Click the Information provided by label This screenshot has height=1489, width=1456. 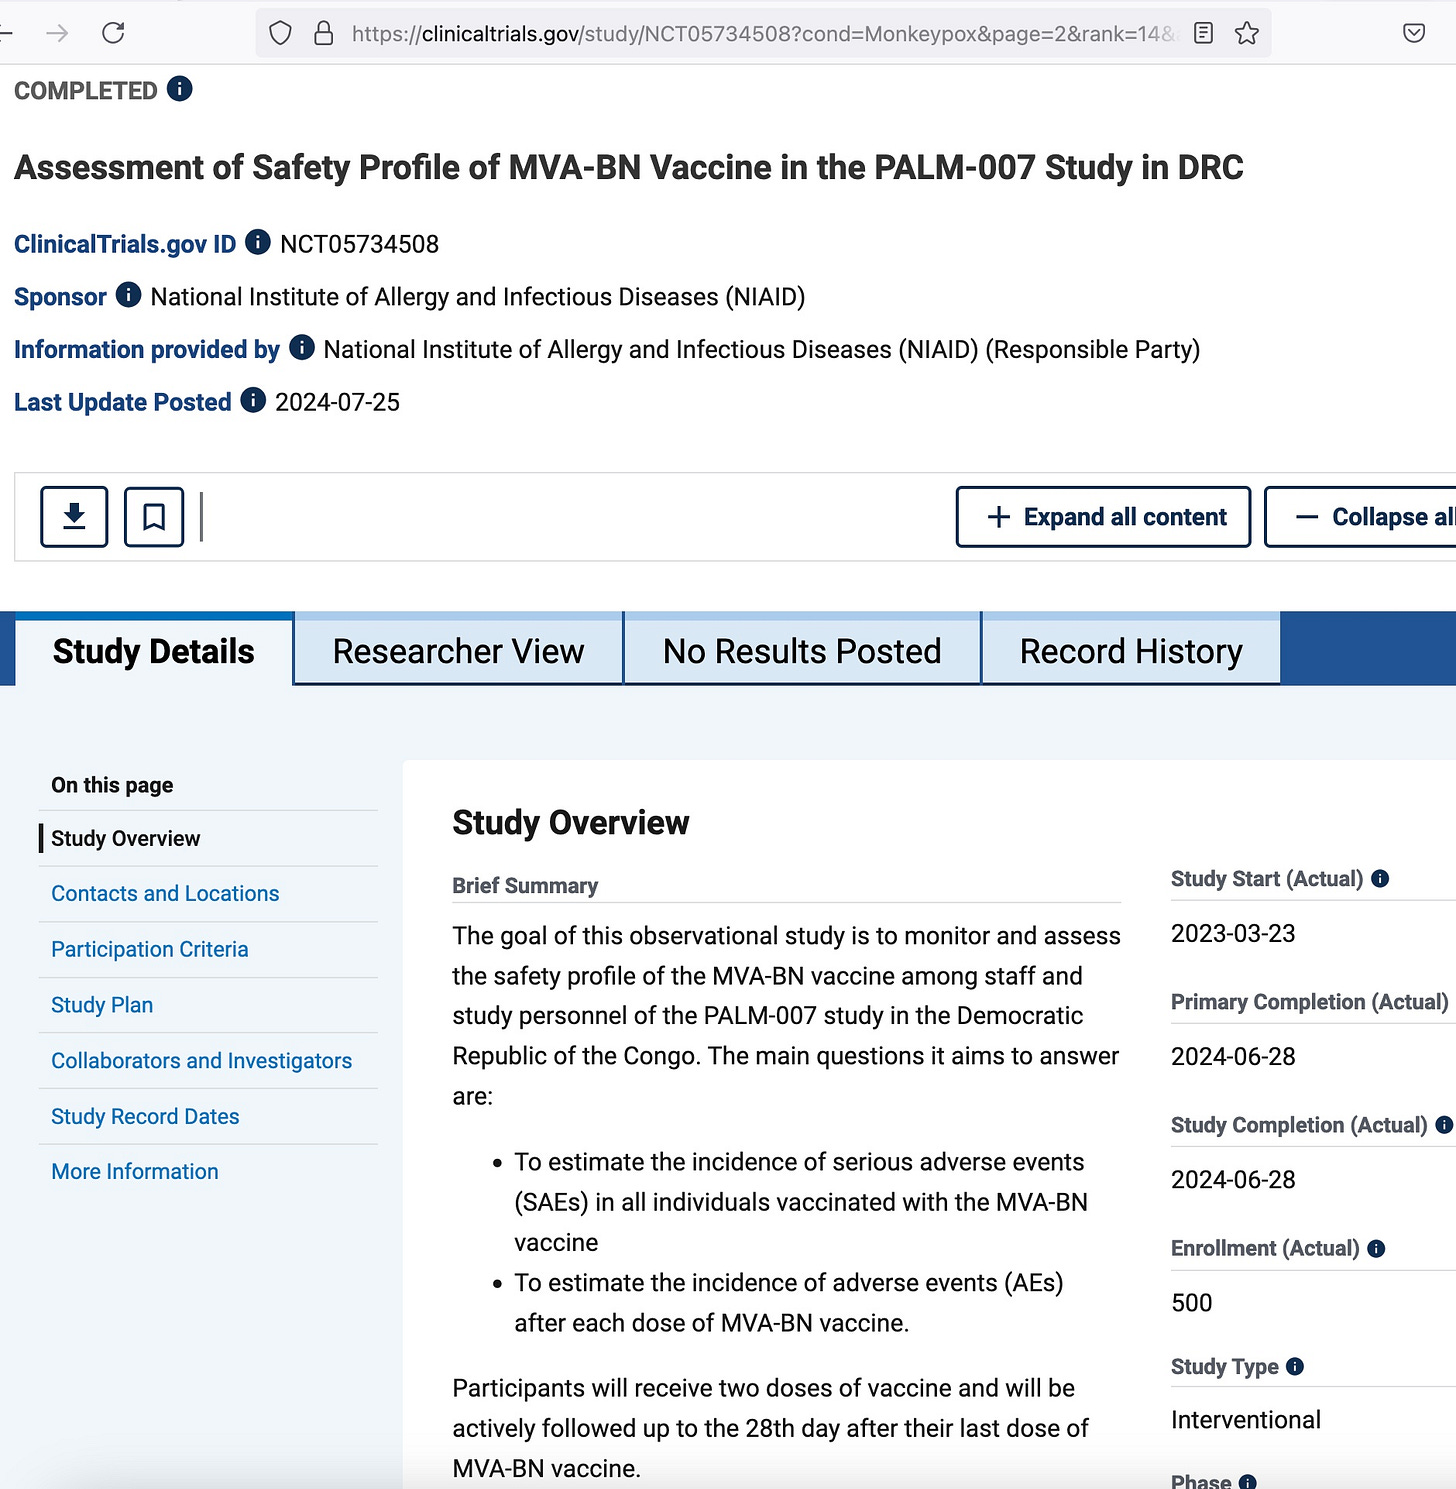(147, 349)
